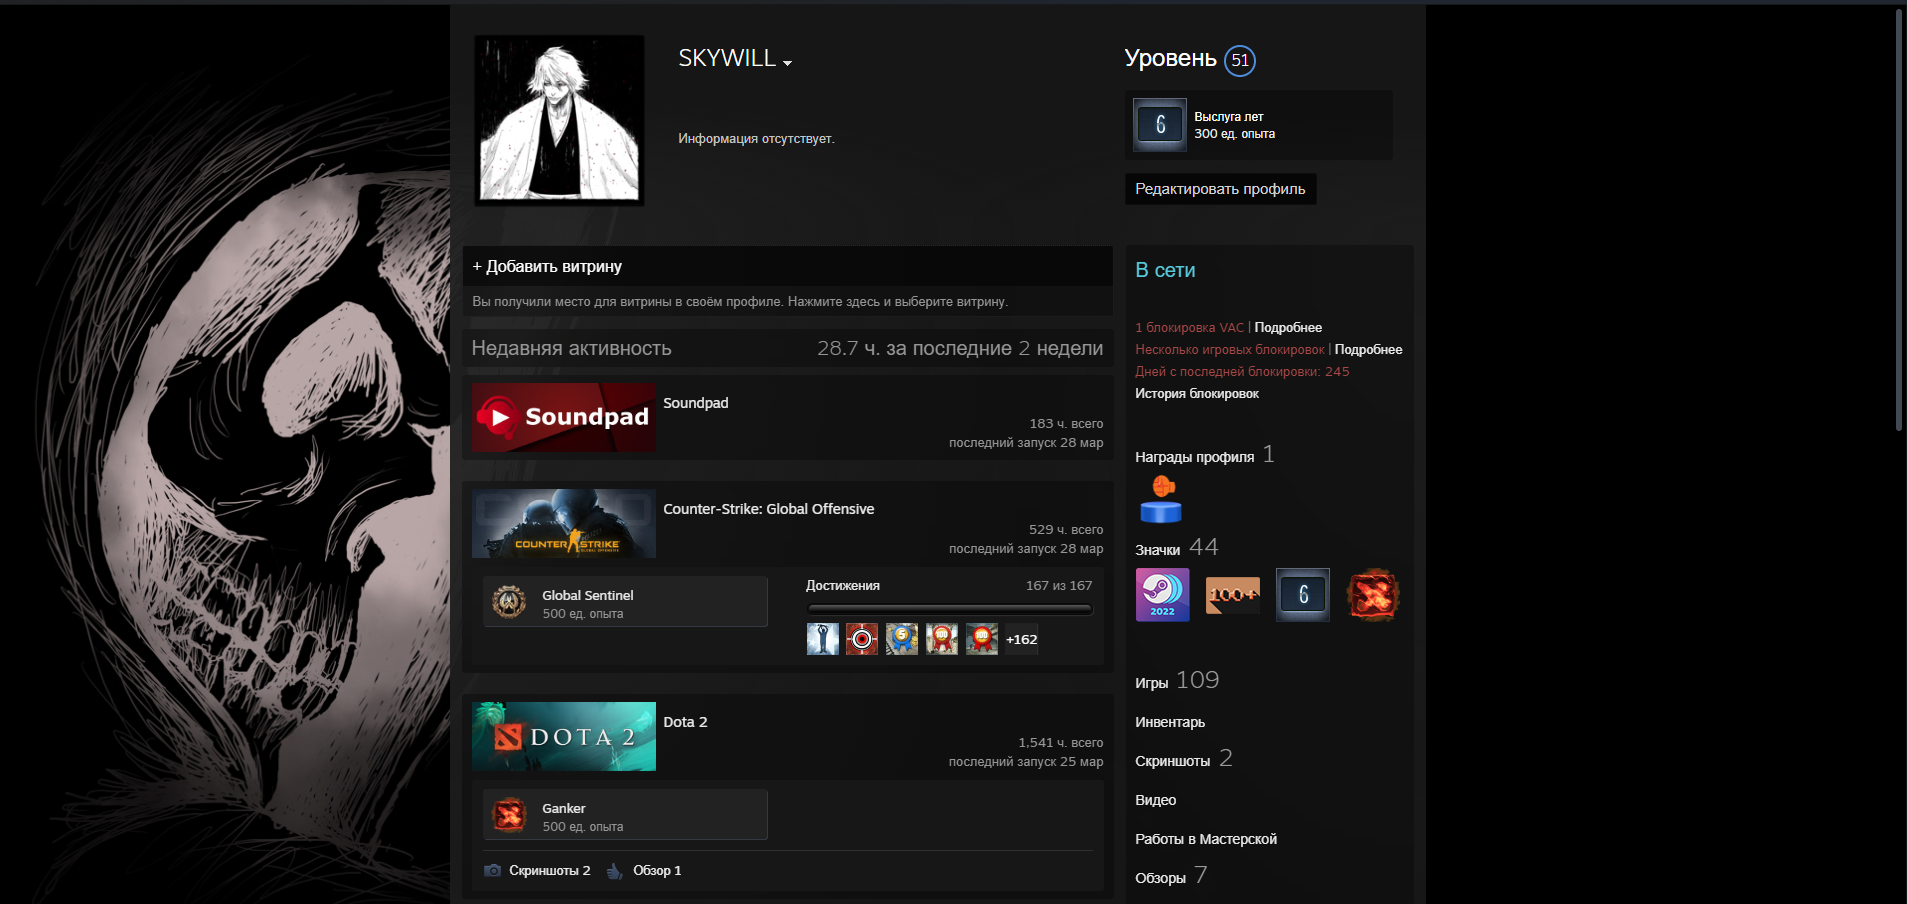Open Dota 2 Обзор 1 link
The width and height of the screenshot is (1907, 904).
657,871
